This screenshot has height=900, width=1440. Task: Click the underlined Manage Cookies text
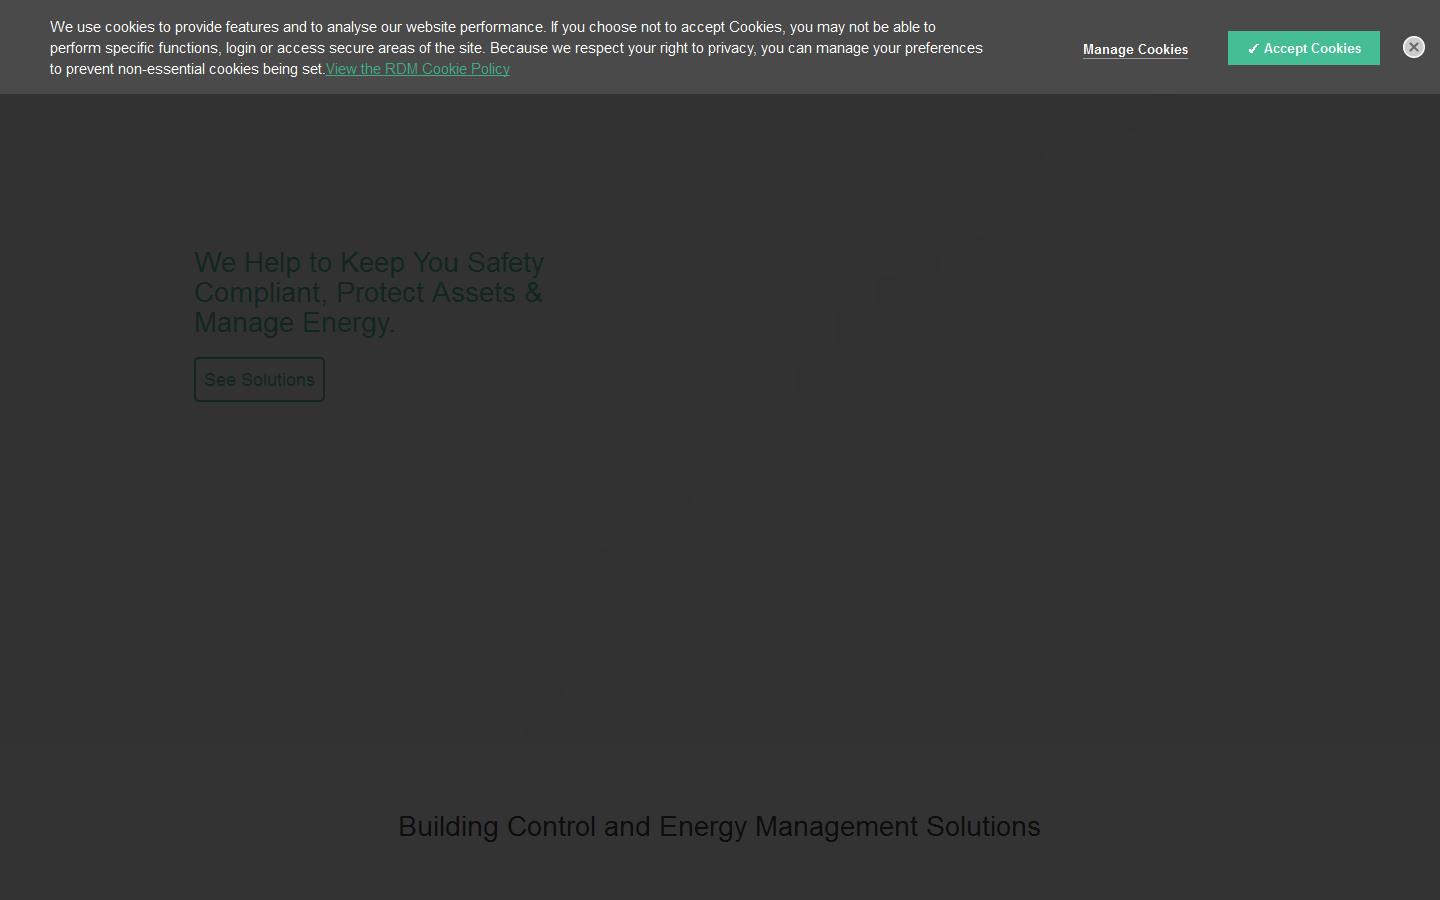1135,49
